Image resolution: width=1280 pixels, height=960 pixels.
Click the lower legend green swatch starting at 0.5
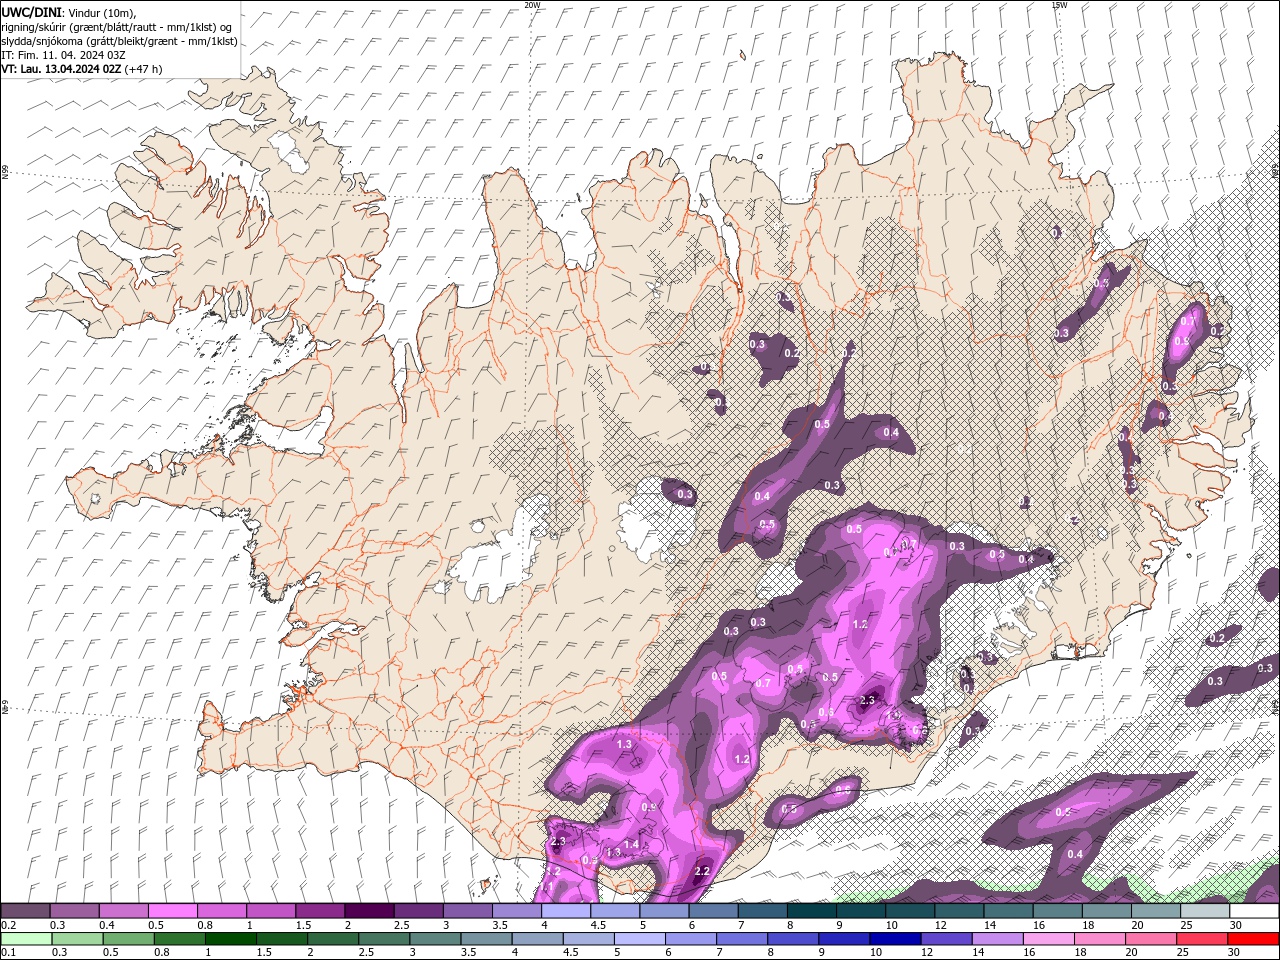pyautogui.click(x=128, y=939)
